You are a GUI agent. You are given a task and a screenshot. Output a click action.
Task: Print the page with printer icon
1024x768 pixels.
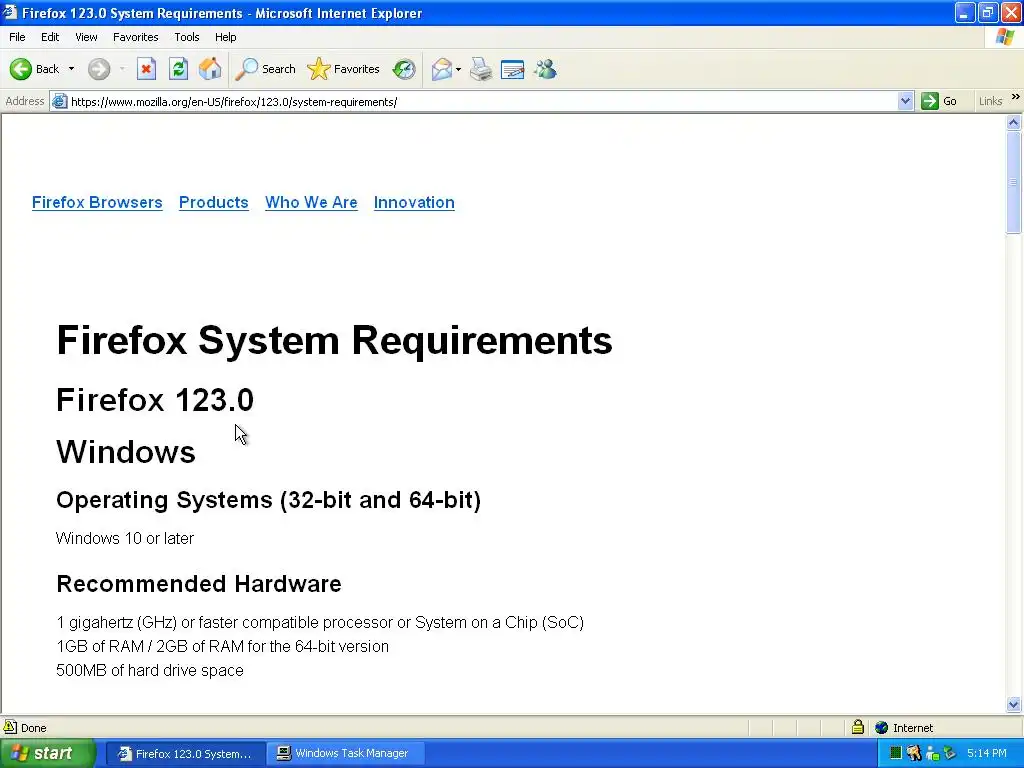481,69
